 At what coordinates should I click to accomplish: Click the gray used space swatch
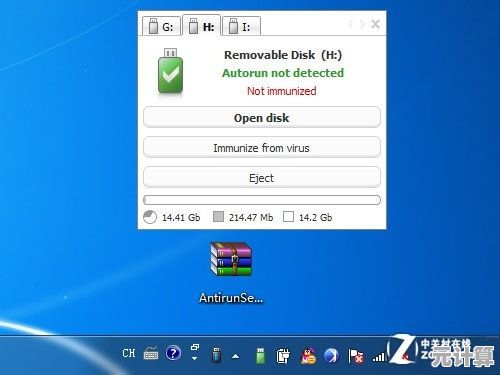[218, 217]
